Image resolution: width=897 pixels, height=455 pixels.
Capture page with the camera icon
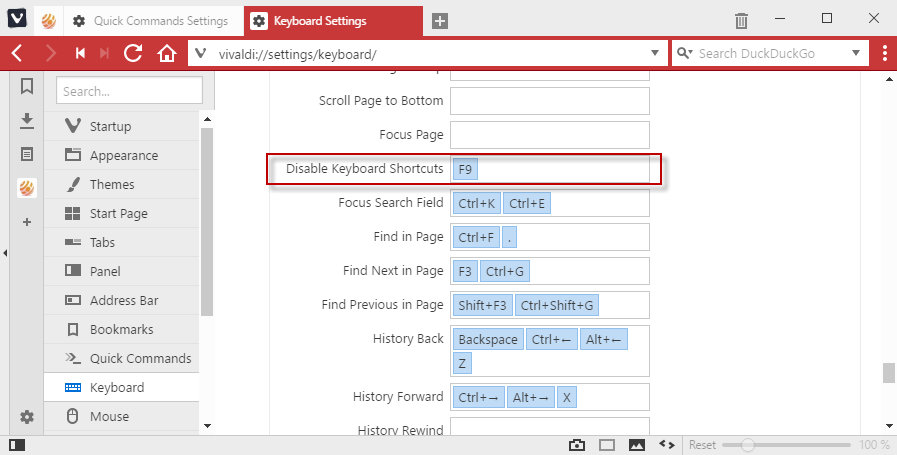pyautogui.click(x=577, y=445)
